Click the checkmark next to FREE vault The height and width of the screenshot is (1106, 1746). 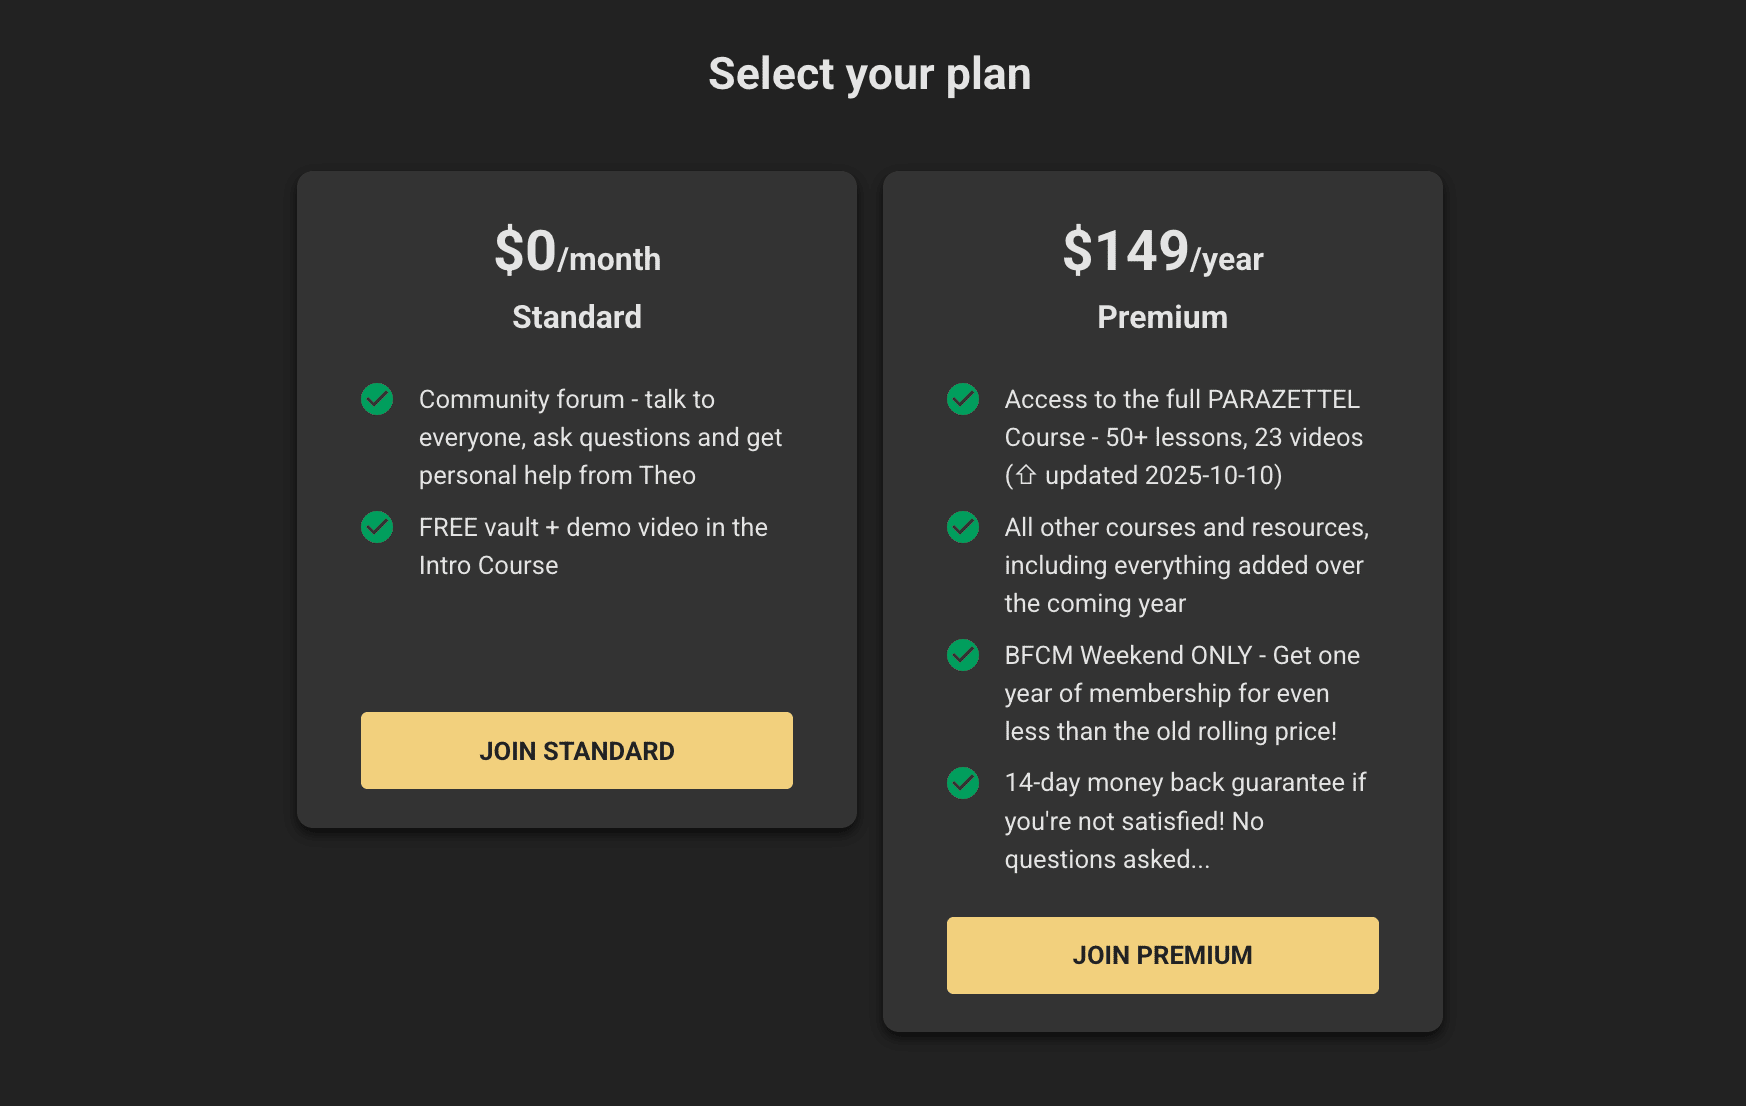pyautogui.click(x=377, y=527)
